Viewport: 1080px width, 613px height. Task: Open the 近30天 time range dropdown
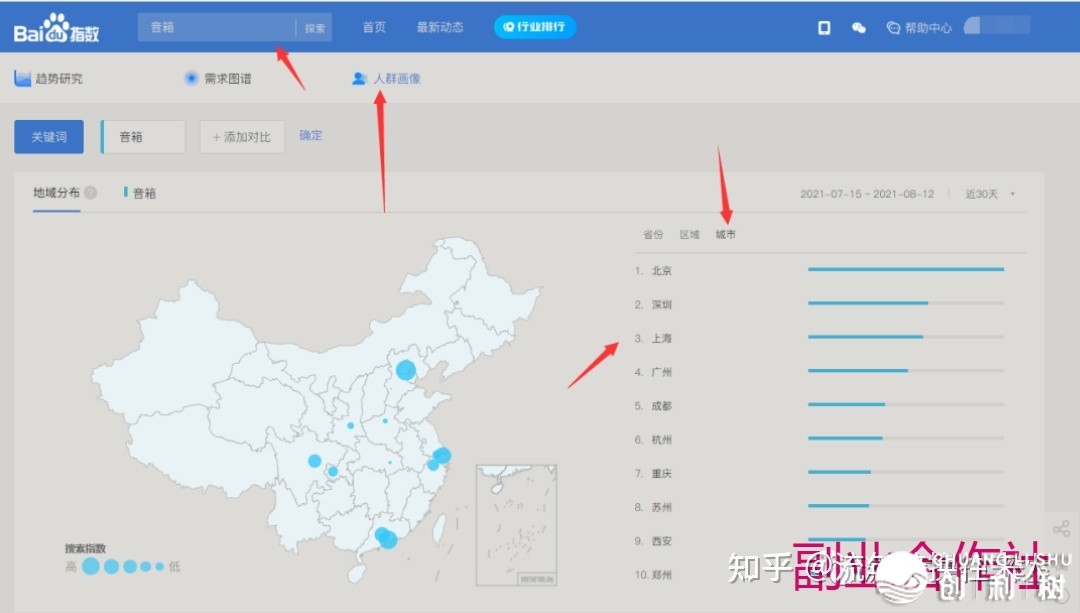988,194
